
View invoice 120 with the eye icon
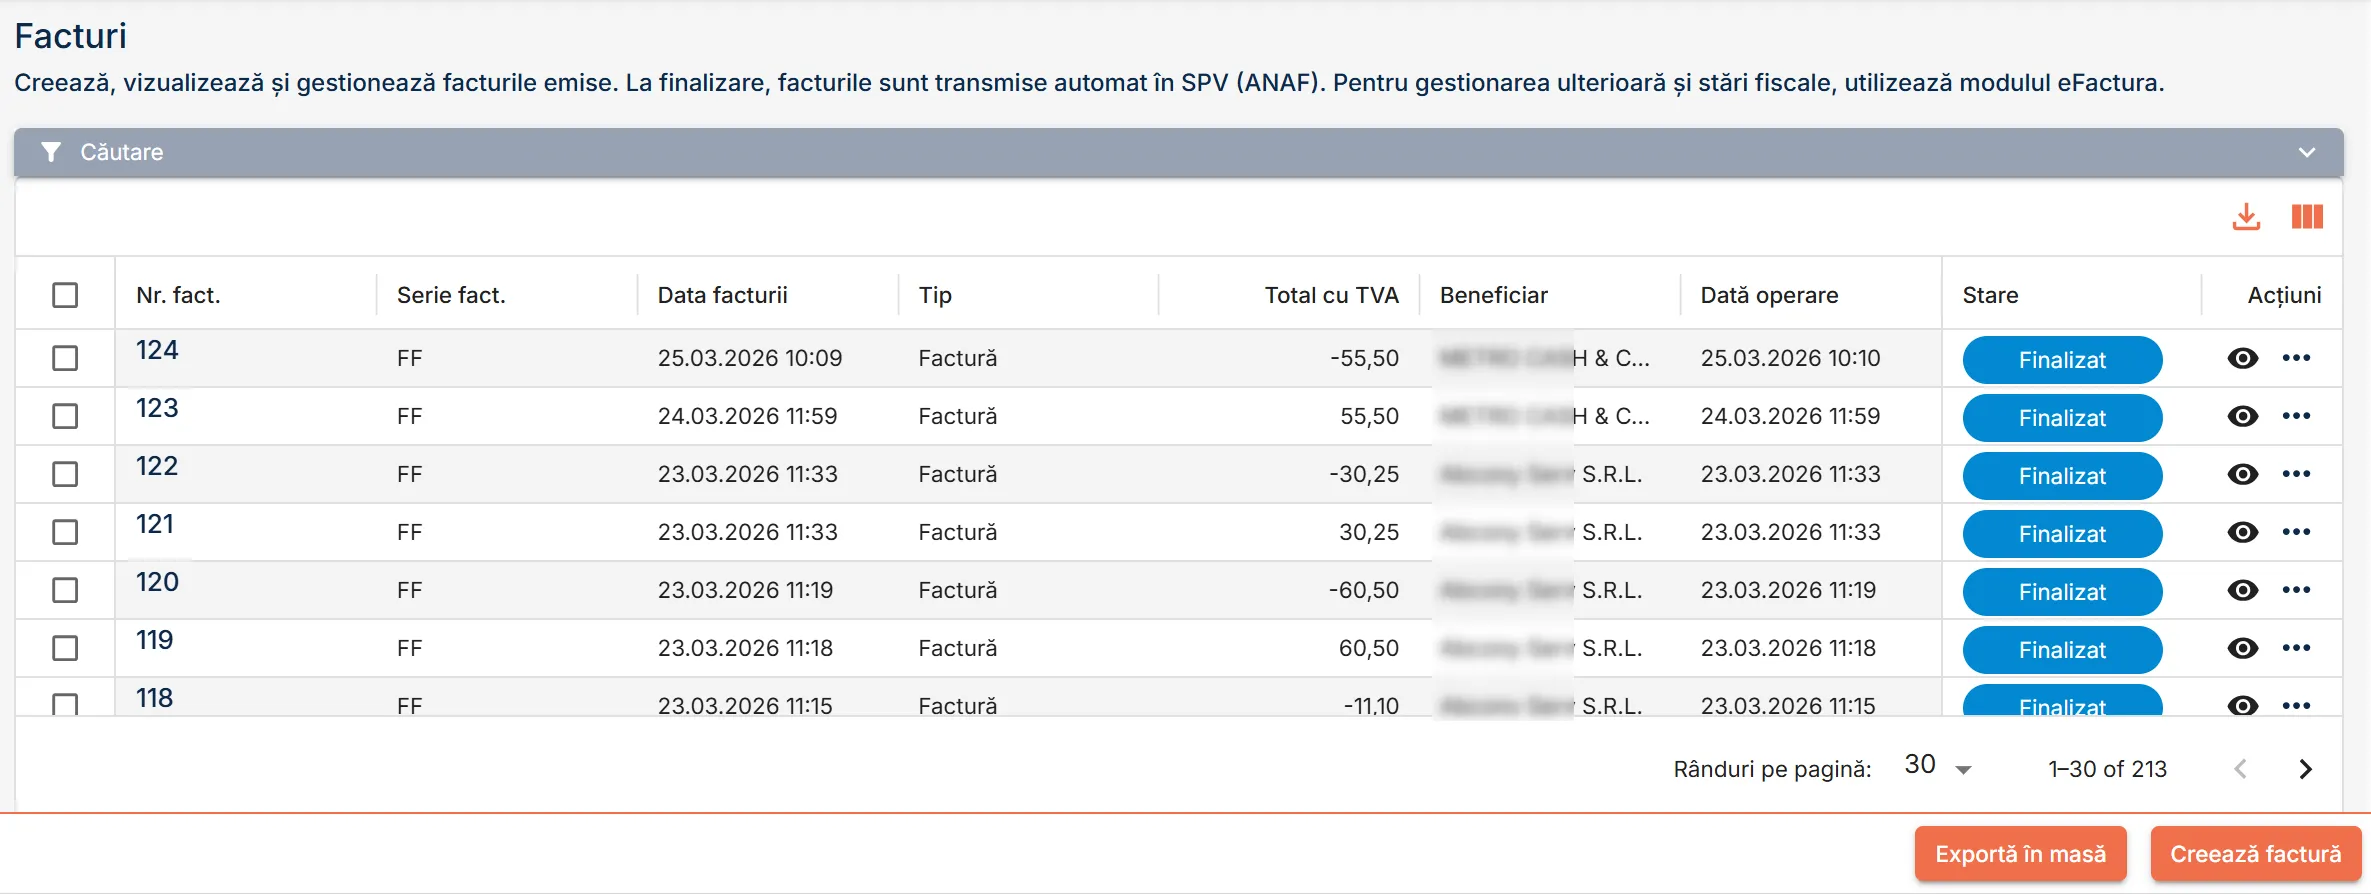coord(2243,590)
